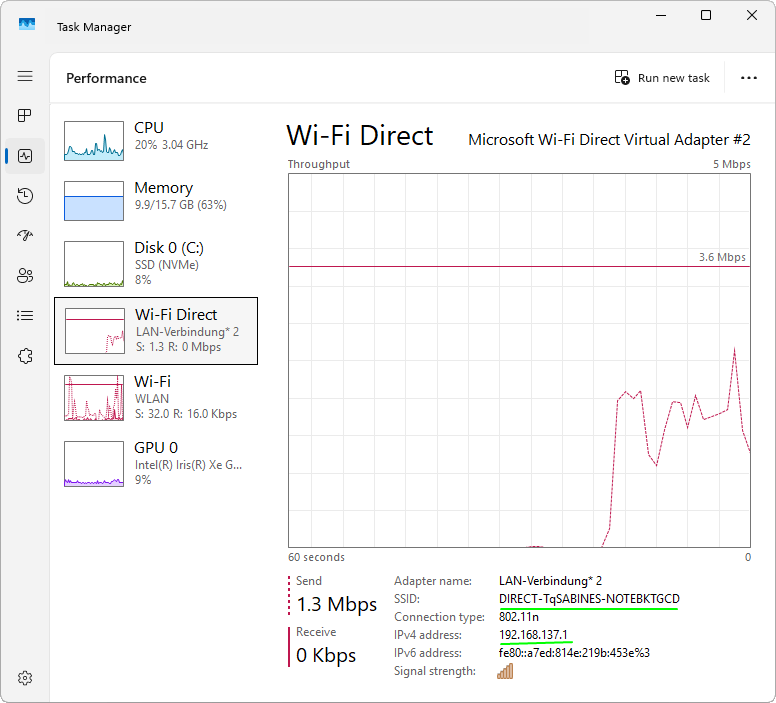
Task: Open the Users page icon
Action: tap(25, 276)
